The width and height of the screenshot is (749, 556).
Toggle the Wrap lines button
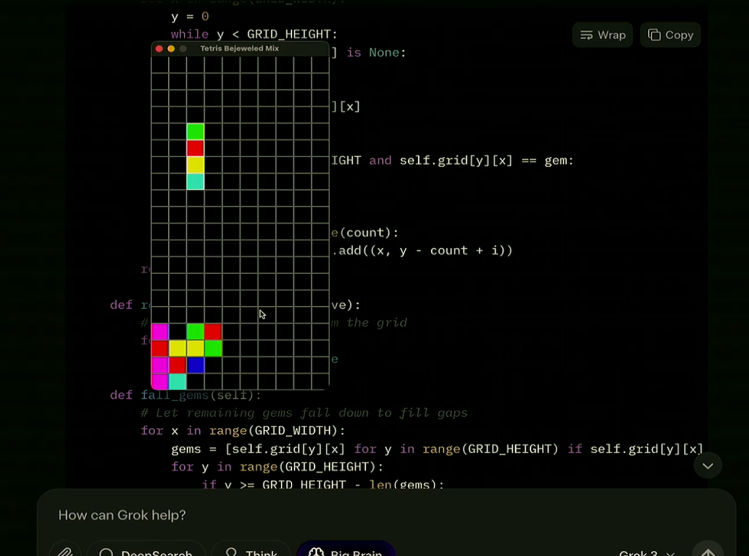pyautogui.click(x=603, y=35)
